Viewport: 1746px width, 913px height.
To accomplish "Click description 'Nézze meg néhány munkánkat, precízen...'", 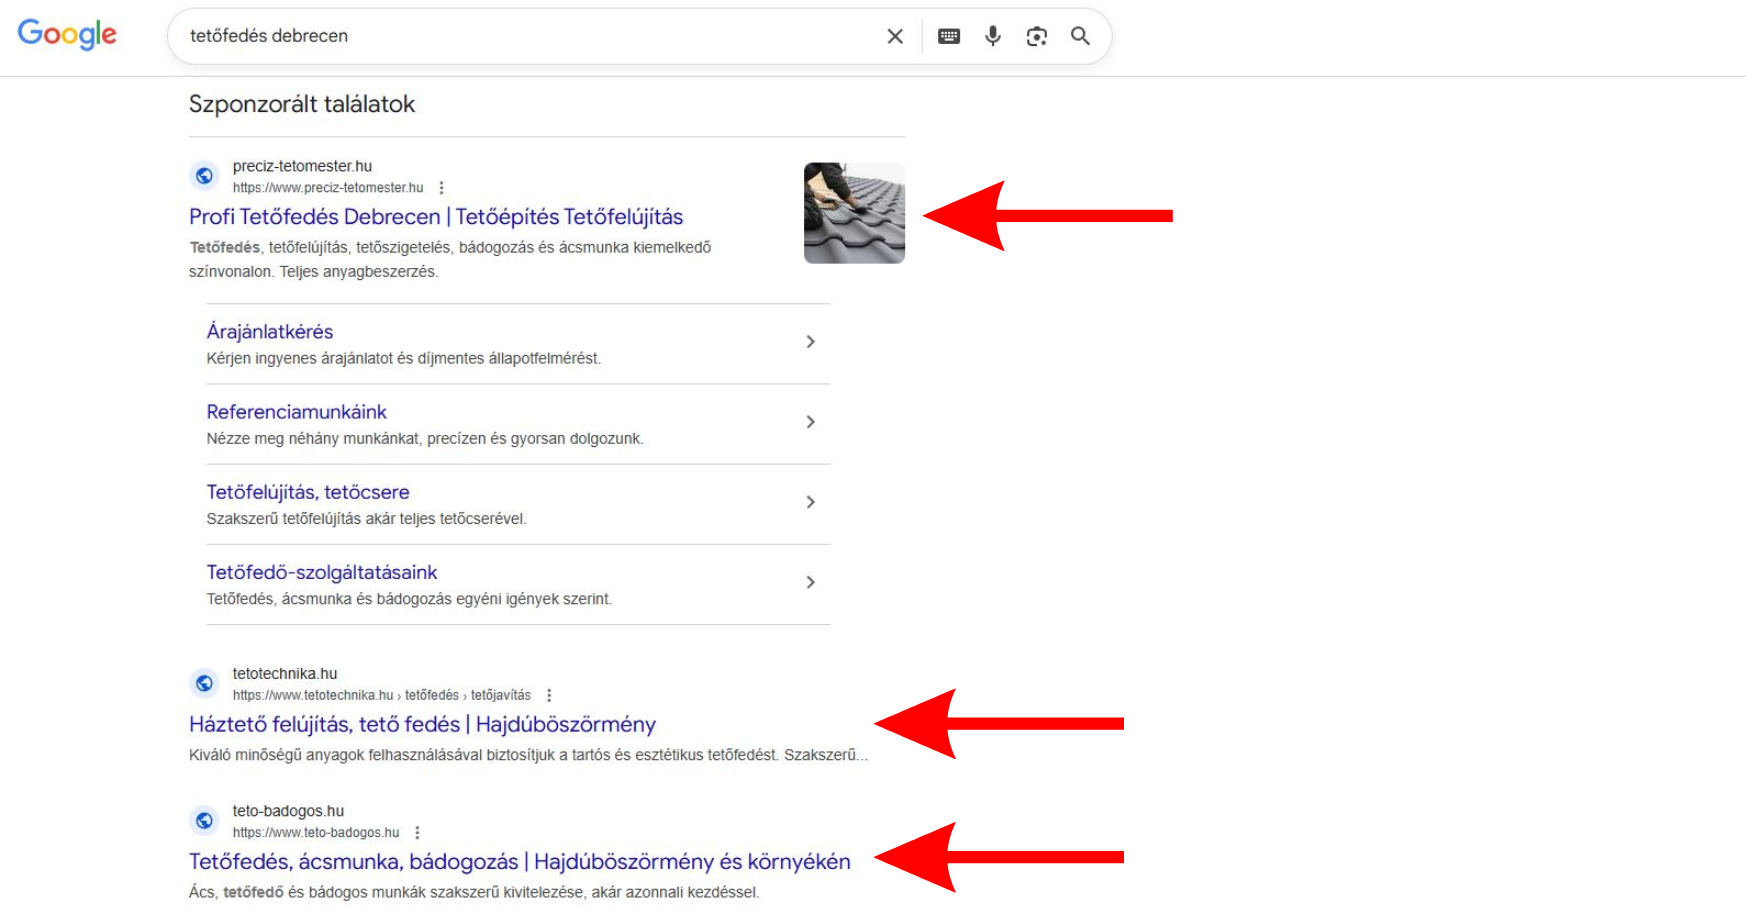I will pyautogui.click(x=425, y=438).
